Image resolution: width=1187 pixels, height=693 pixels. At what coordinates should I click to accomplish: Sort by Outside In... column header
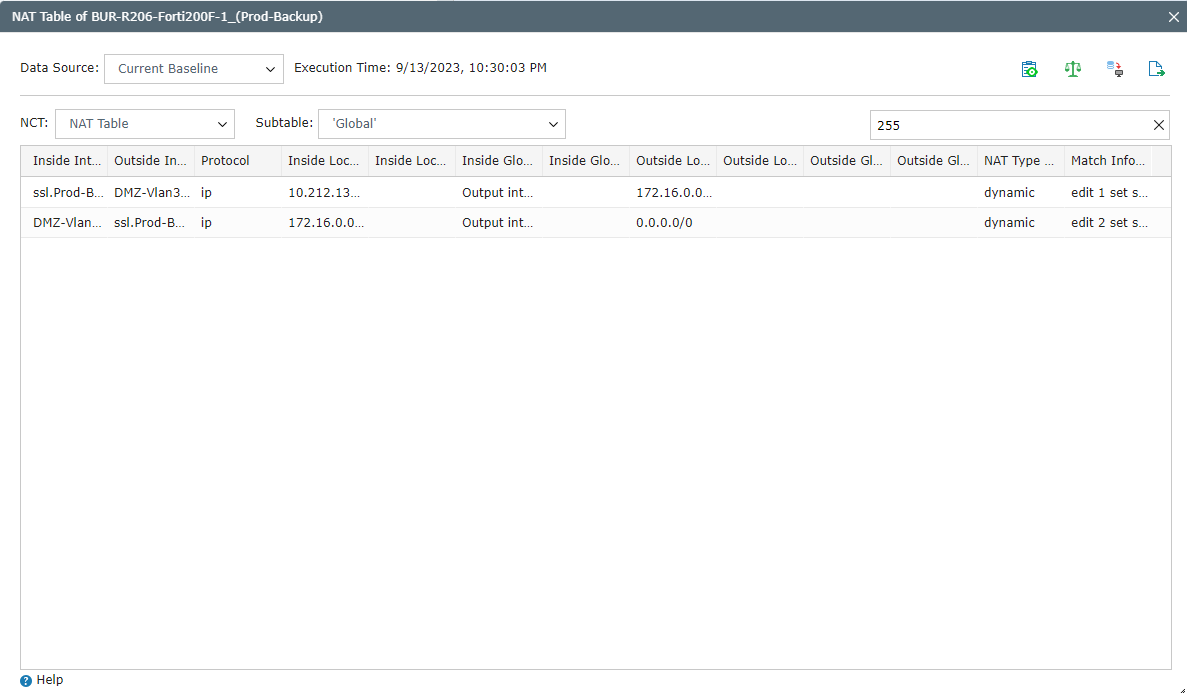150,161
